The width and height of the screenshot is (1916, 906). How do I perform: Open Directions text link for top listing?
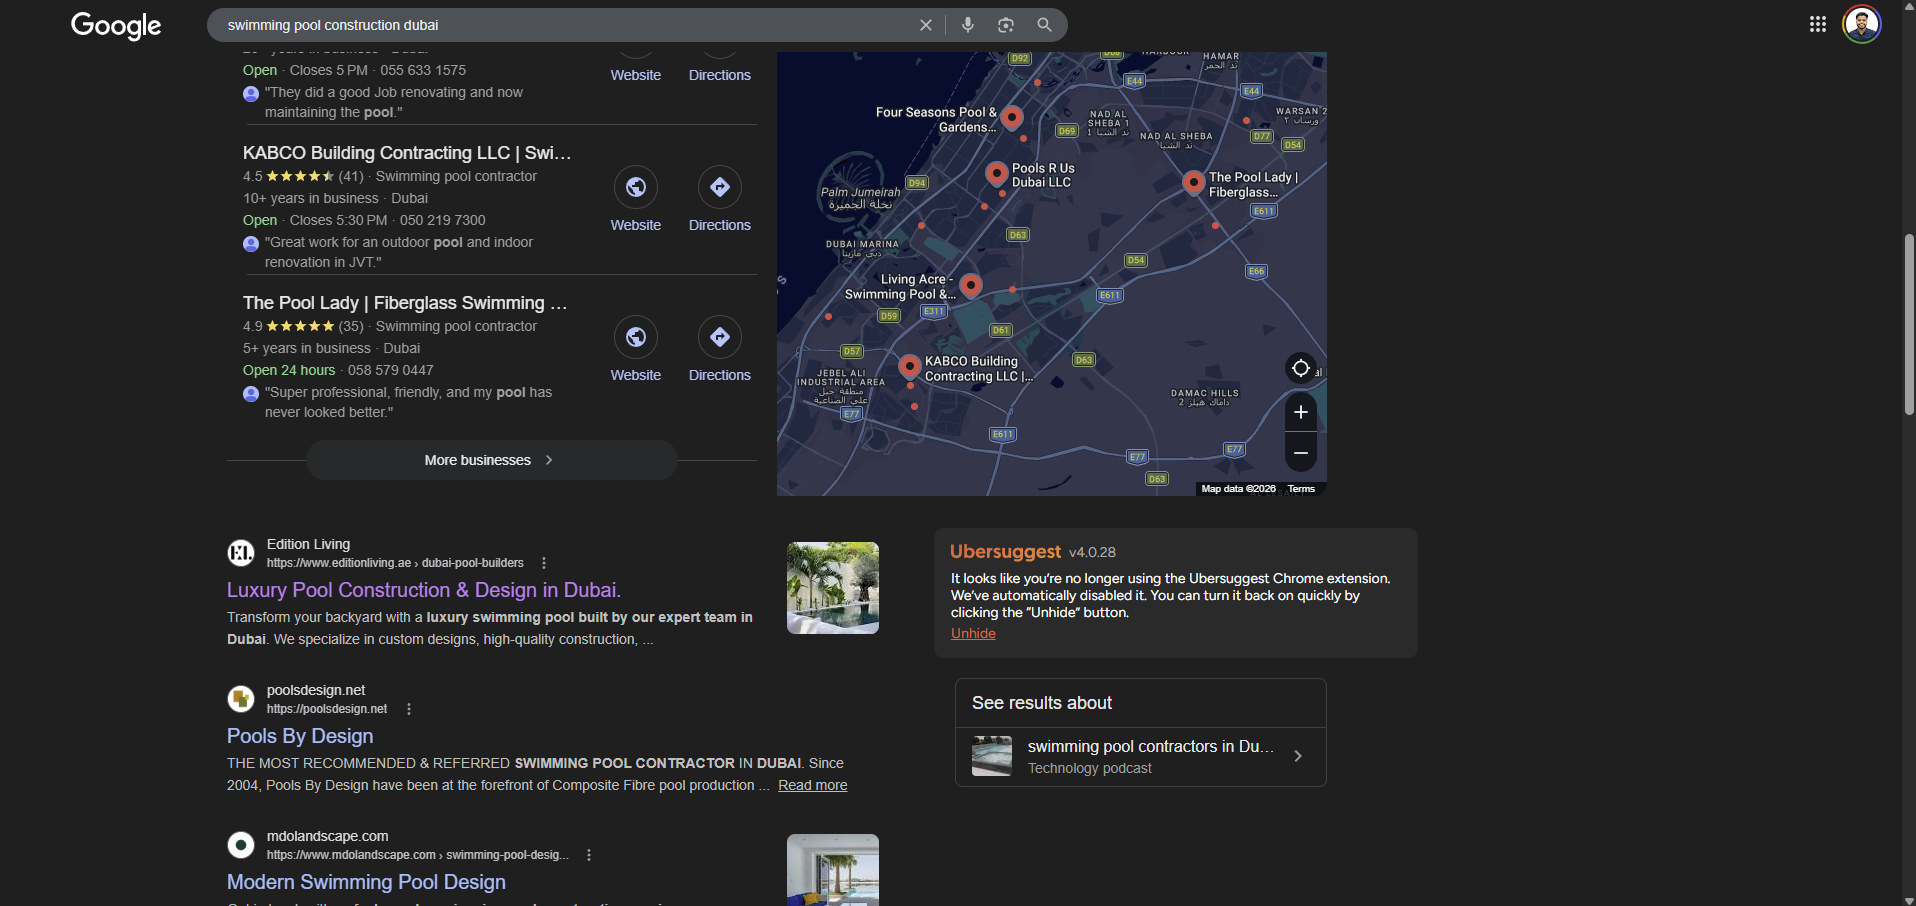tap(720, 75)
